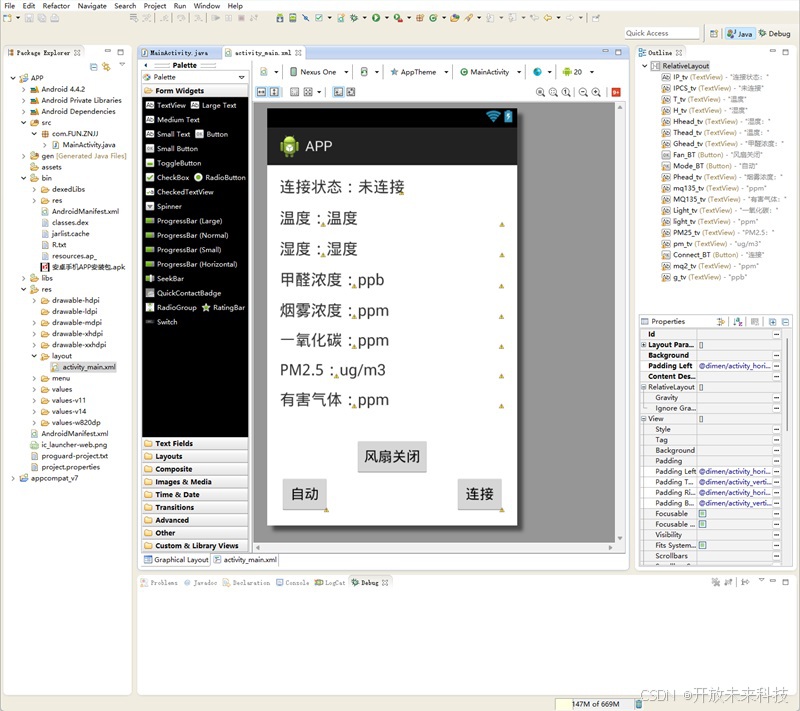Click Link with Editor icon in Package Explorer
Image resolution: width=800 pixels, height=711 pixels.
coord(106,67)
